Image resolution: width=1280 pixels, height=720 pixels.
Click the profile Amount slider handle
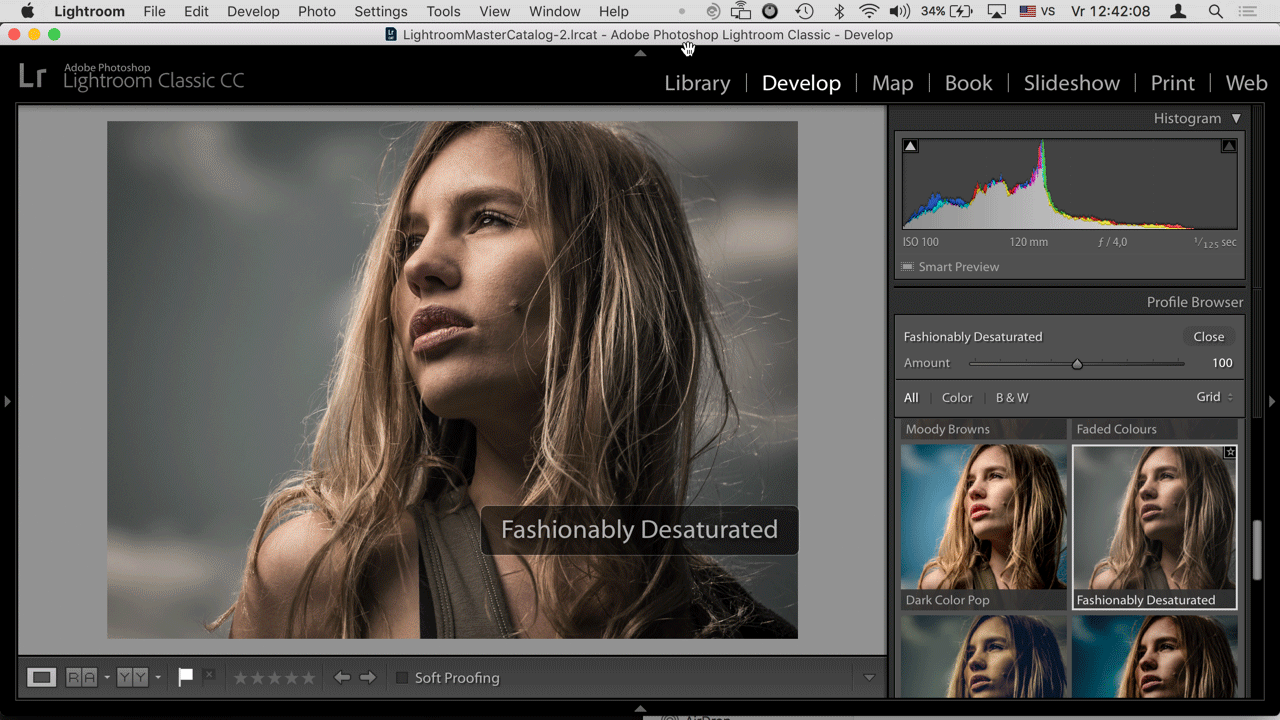click(1077, 364)
